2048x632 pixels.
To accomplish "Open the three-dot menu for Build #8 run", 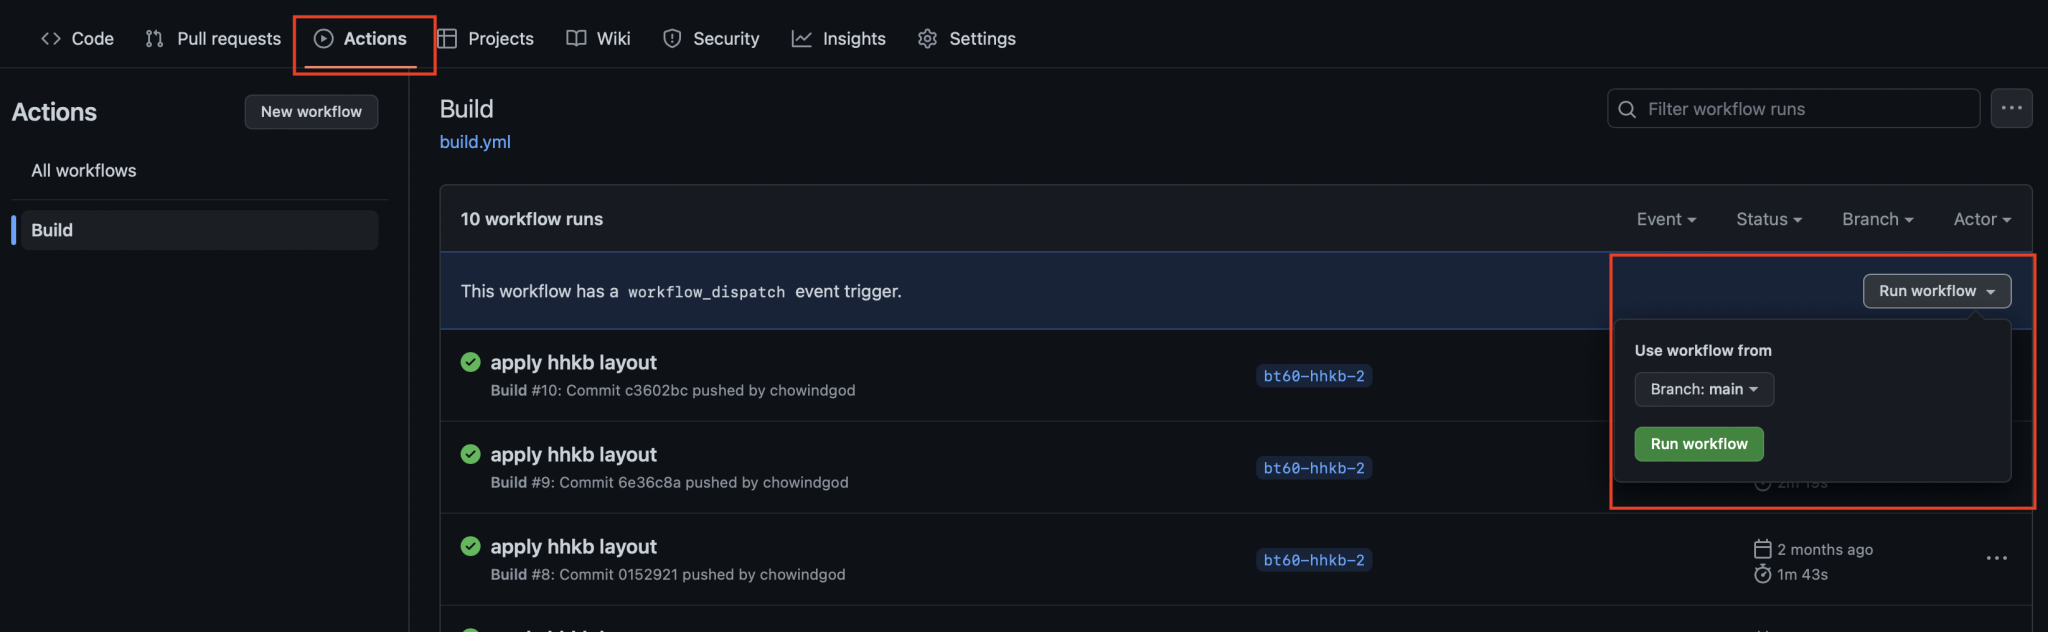I will 1996,558.
